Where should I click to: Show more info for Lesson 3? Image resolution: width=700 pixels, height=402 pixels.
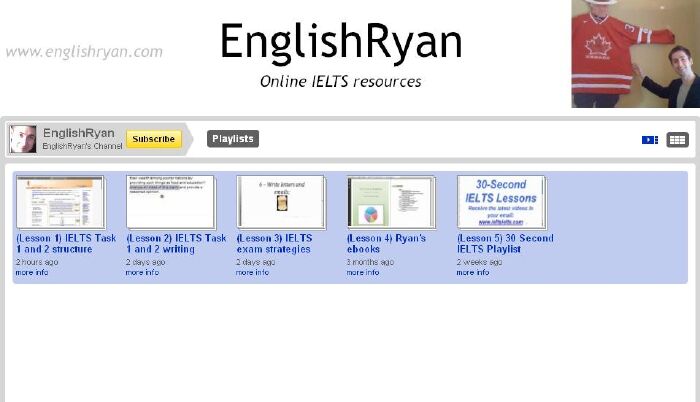pyautogui.click(x=252, y=272)
